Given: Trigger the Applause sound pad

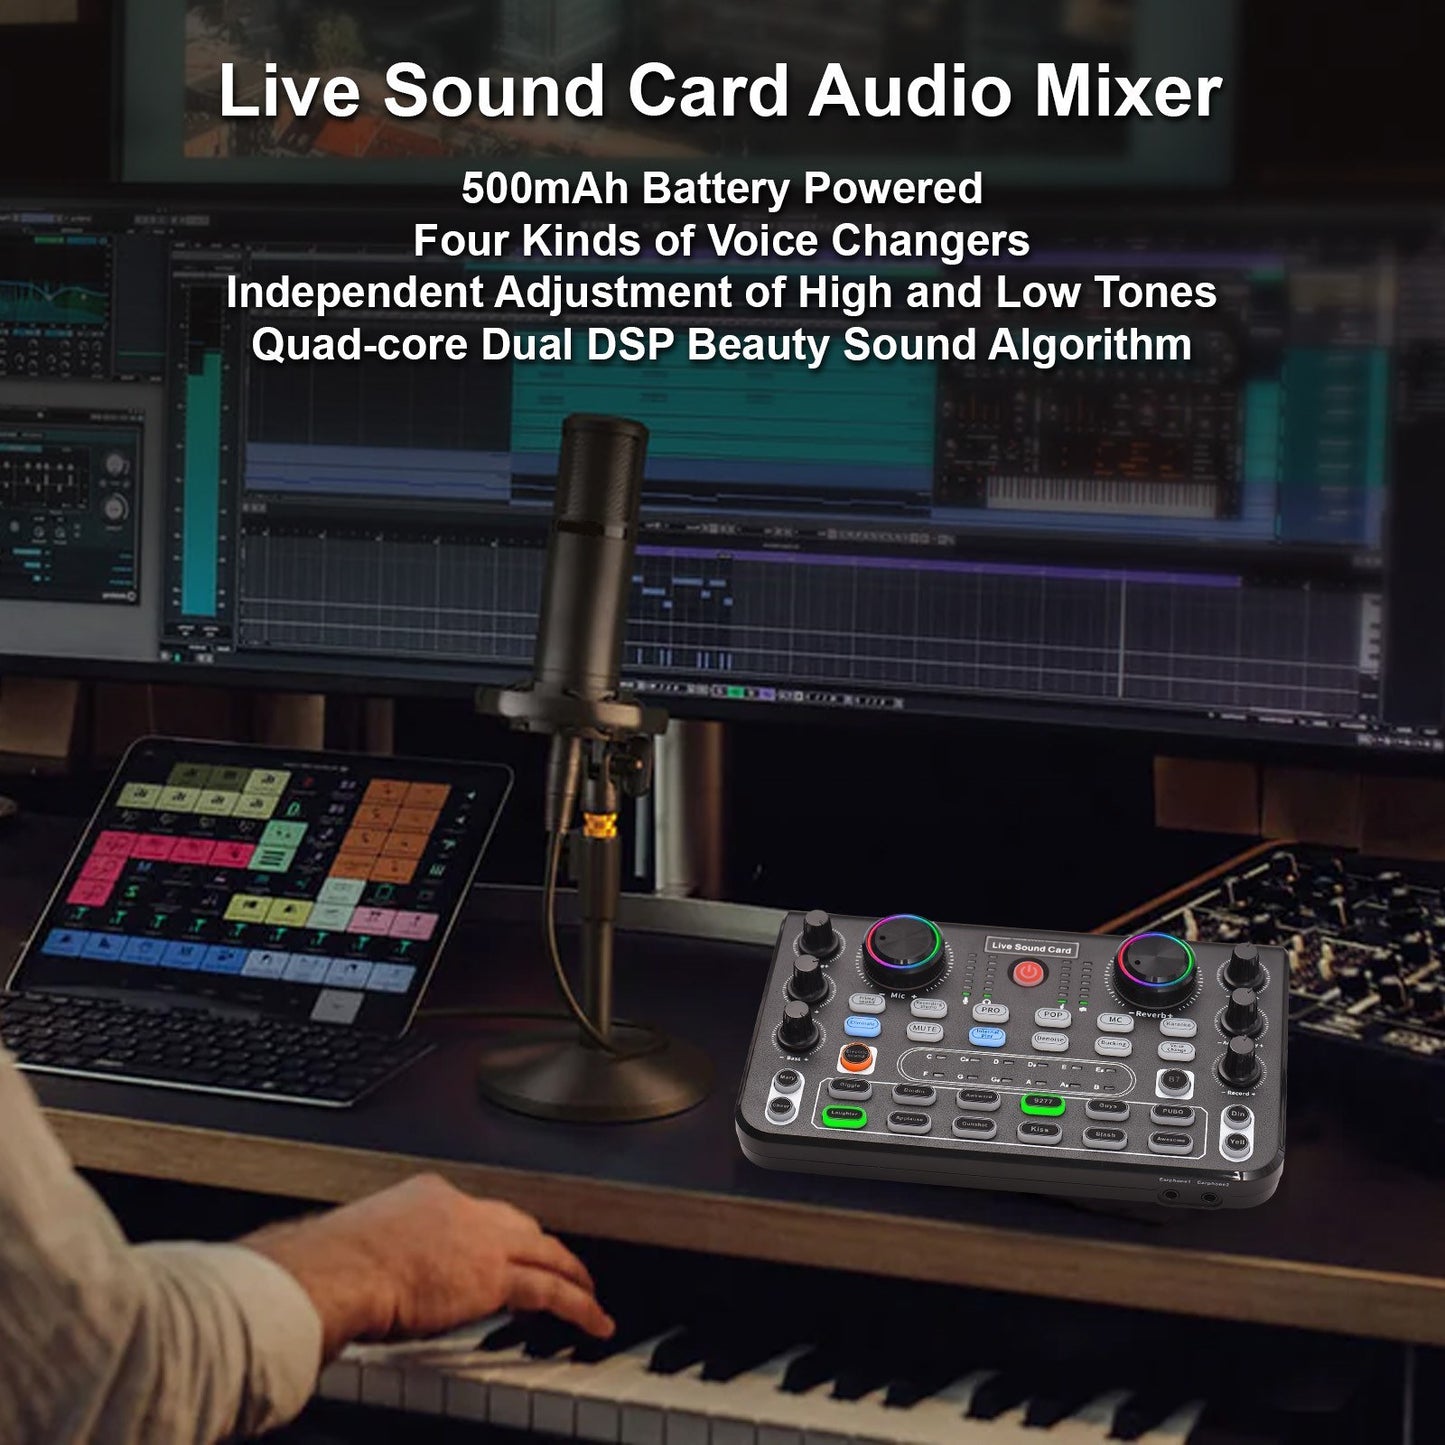Looking at the screenshot, I should coord(909,1122).
